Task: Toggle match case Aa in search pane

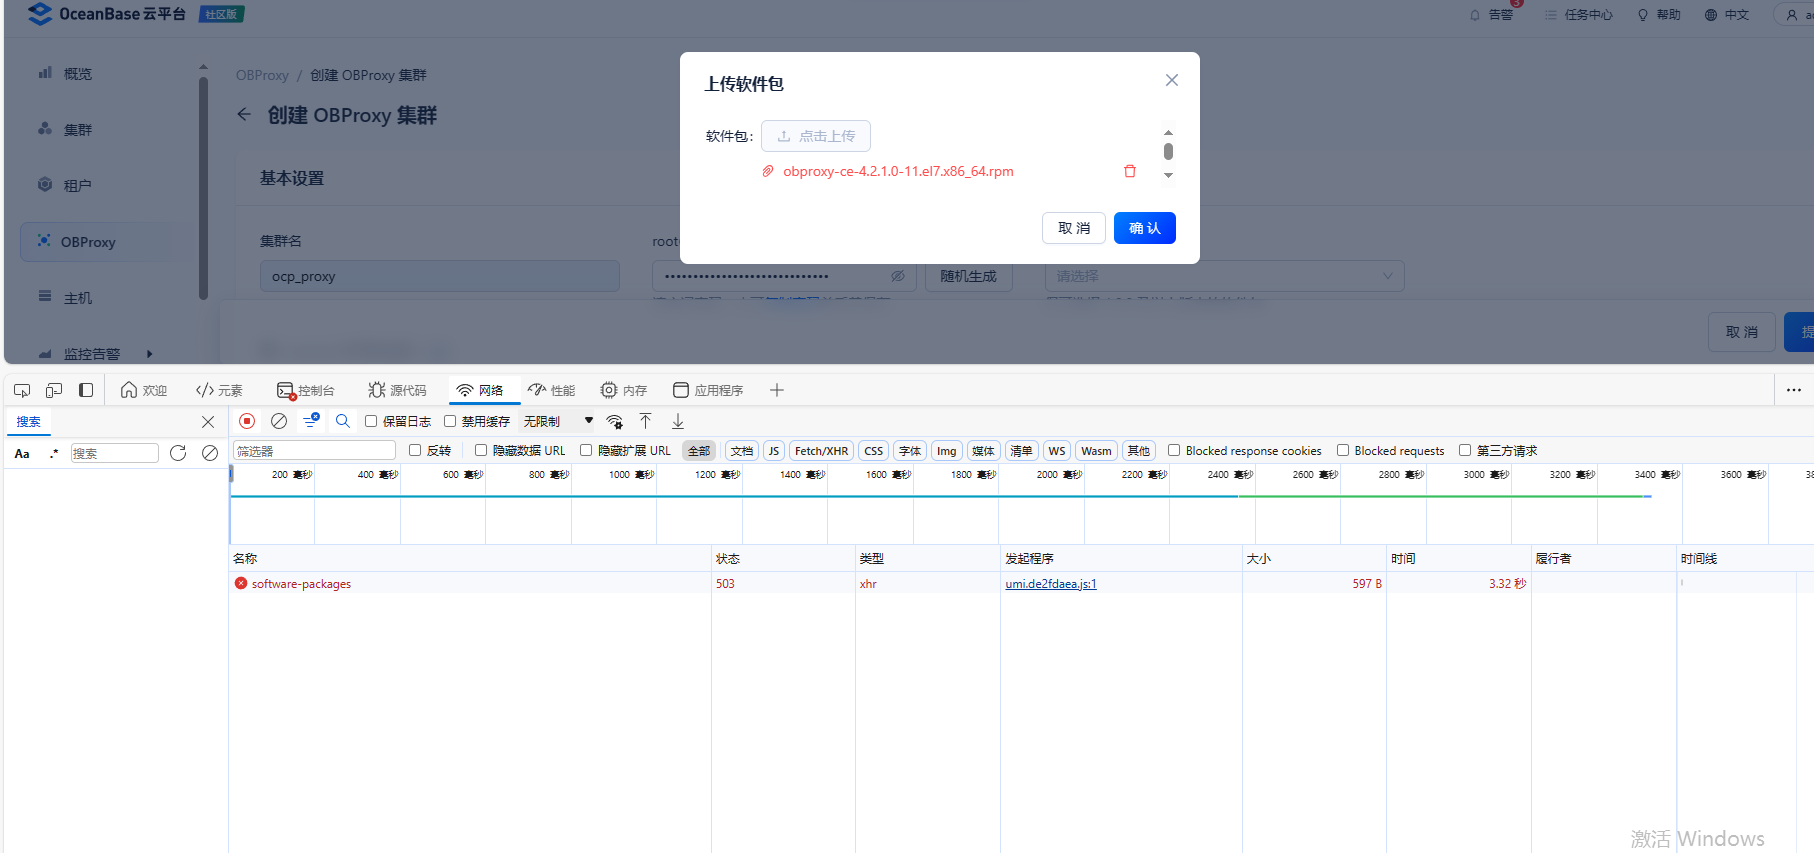Action: click(22, 453)
